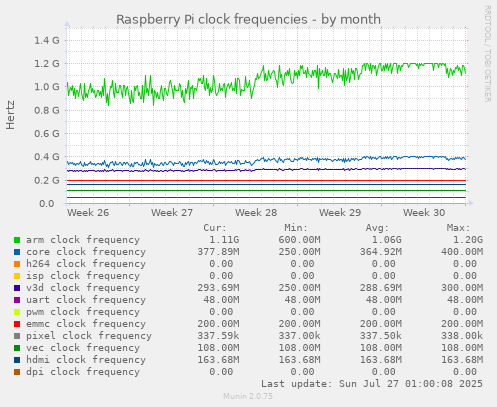Image resolution: width=497 pixels, height=407 pixels.
Task: Click the '0.4 G' y-axis label
Action: 47,157
